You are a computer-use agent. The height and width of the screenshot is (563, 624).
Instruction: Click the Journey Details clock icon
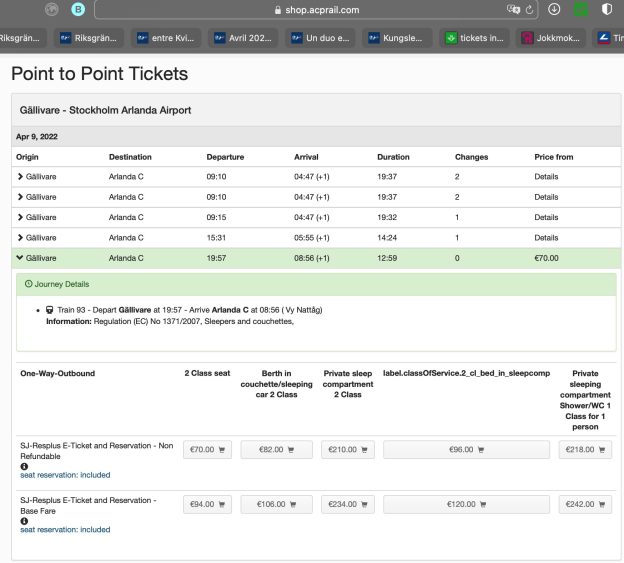pos(28,284)
